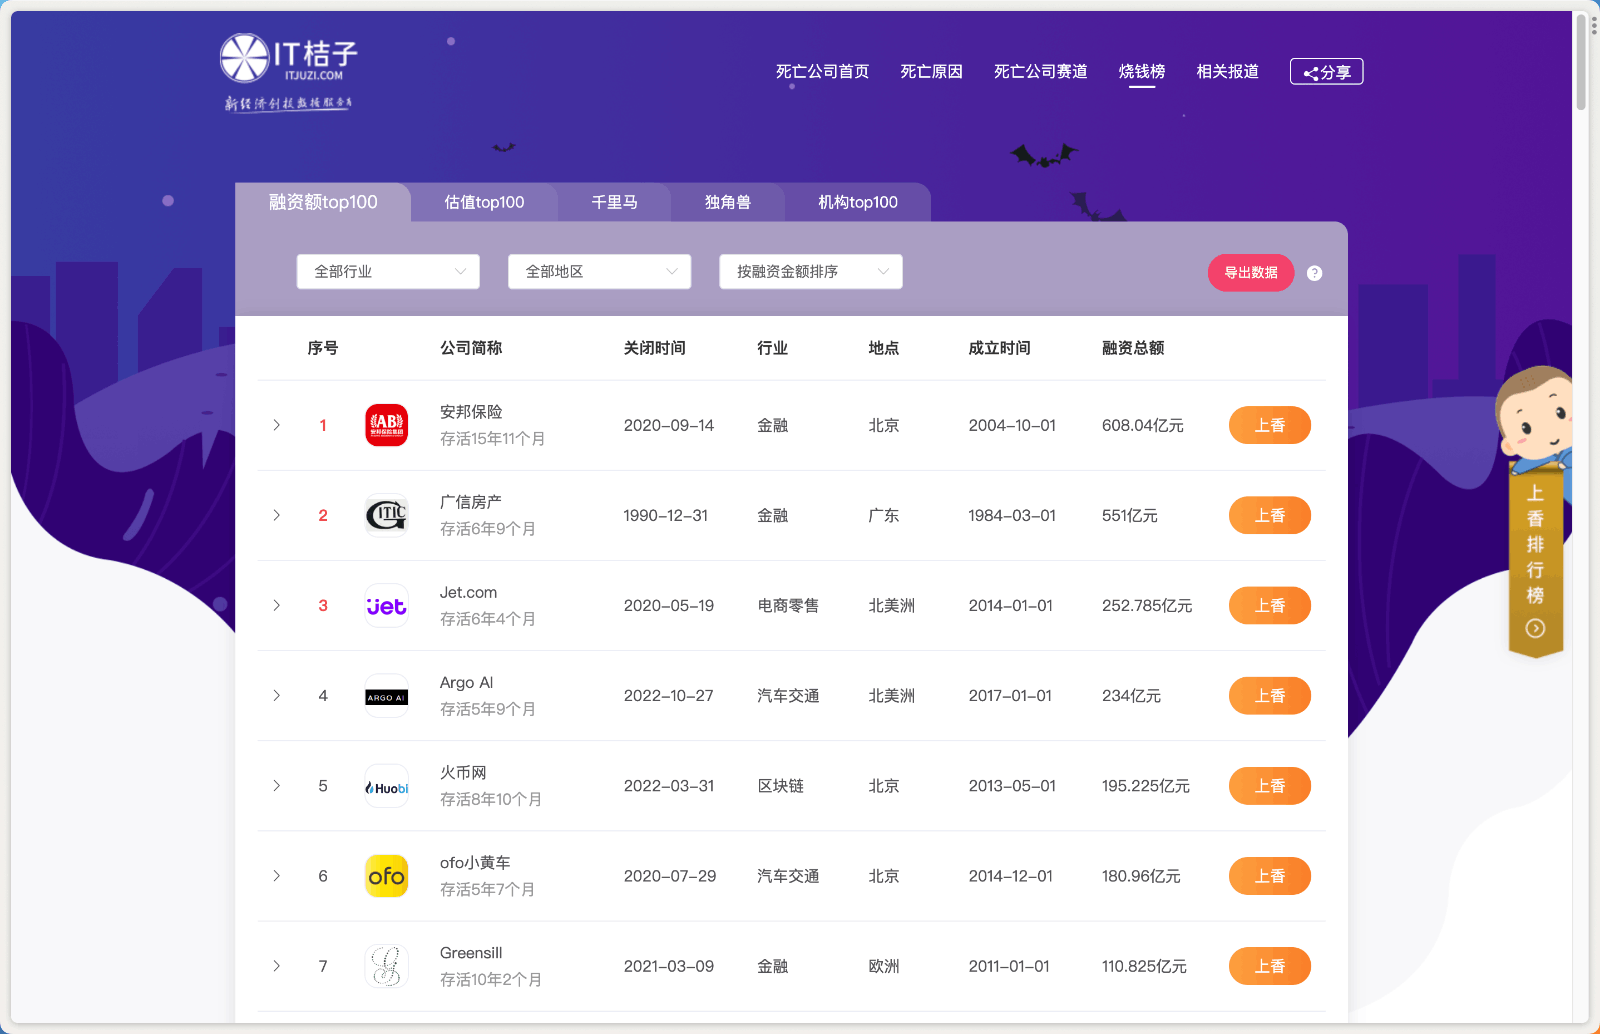Open the 按融资金额排序 sort dropdown
This screenshot has width=1600, height=1034.
(x=810, y=272)
